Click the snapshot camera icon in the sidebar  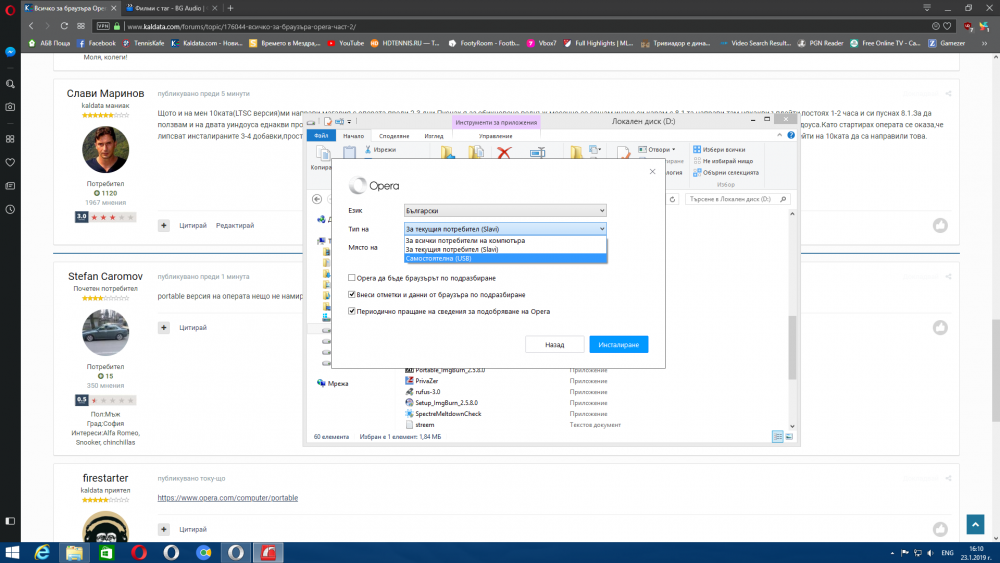click(x=10, y=107)
